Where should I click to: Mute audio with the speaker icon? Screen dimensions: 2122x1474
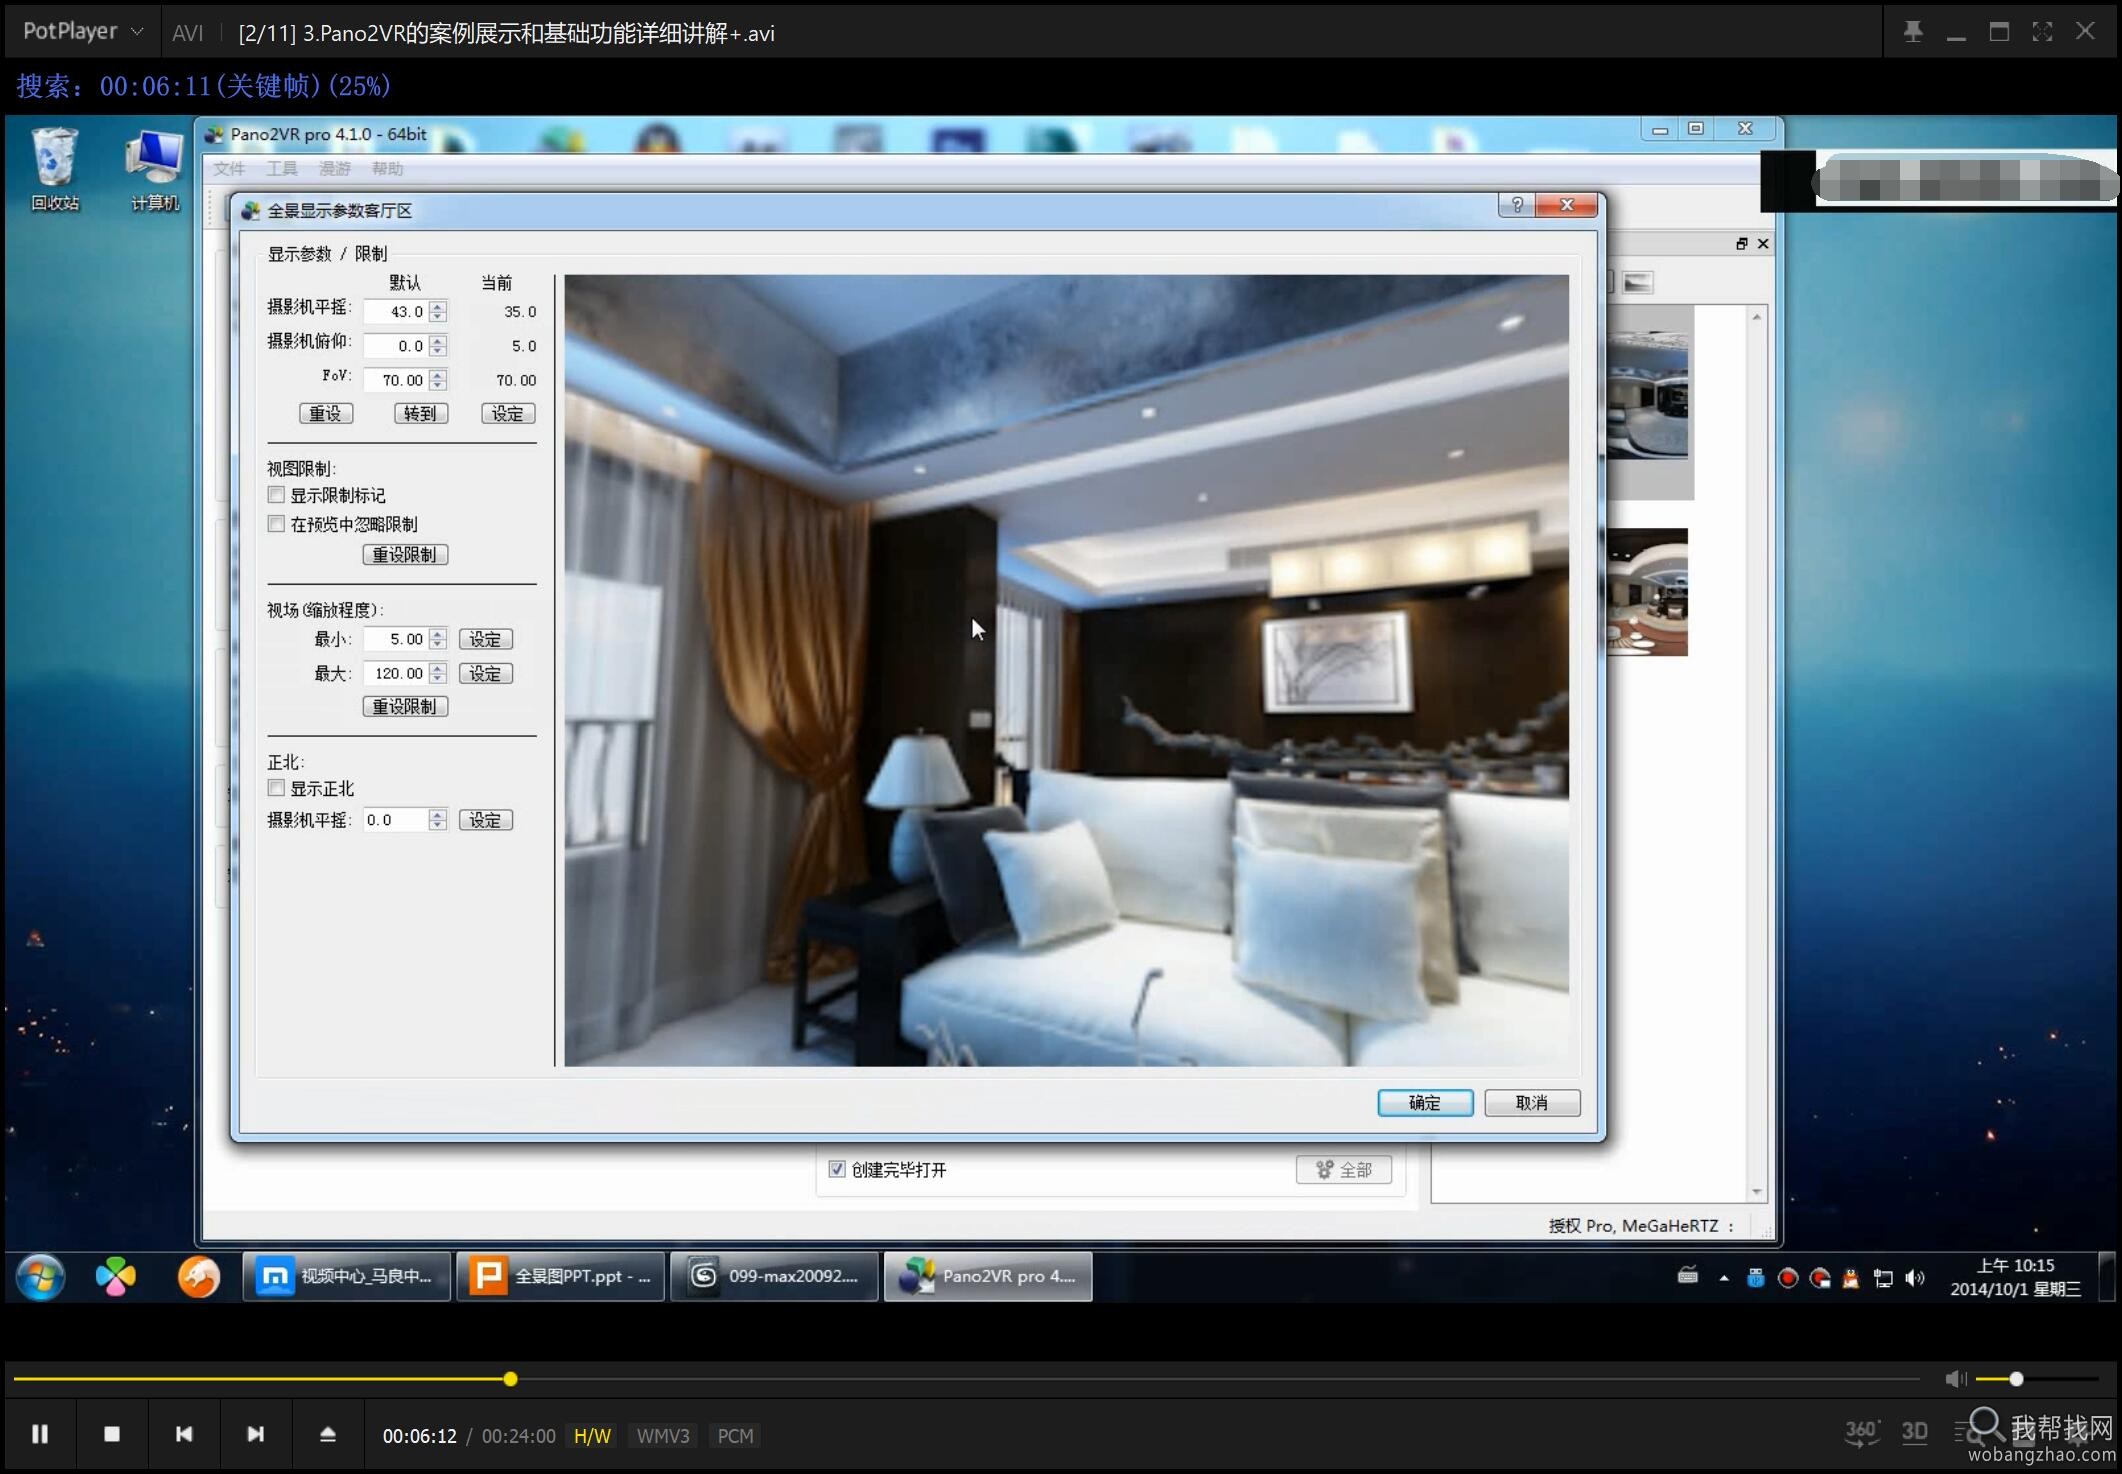point(1956,1379)
